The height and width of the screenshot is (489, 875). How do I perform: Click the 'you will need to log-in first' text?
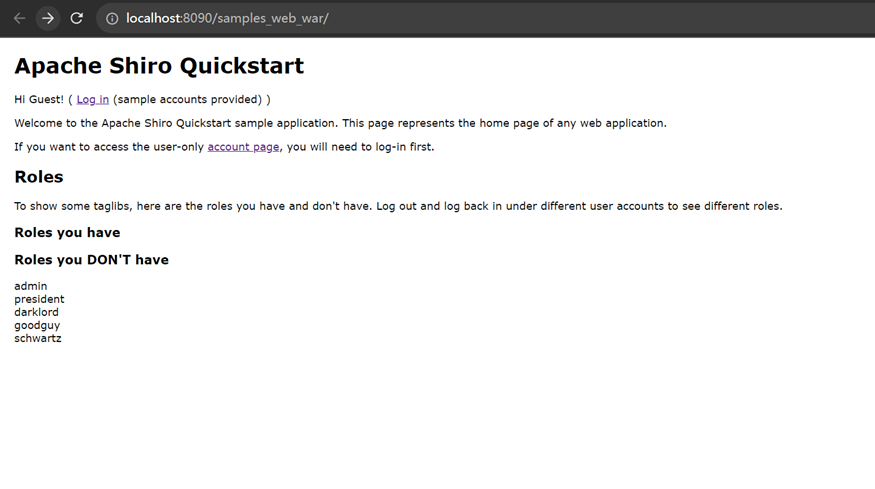click(x=360, y=147)
